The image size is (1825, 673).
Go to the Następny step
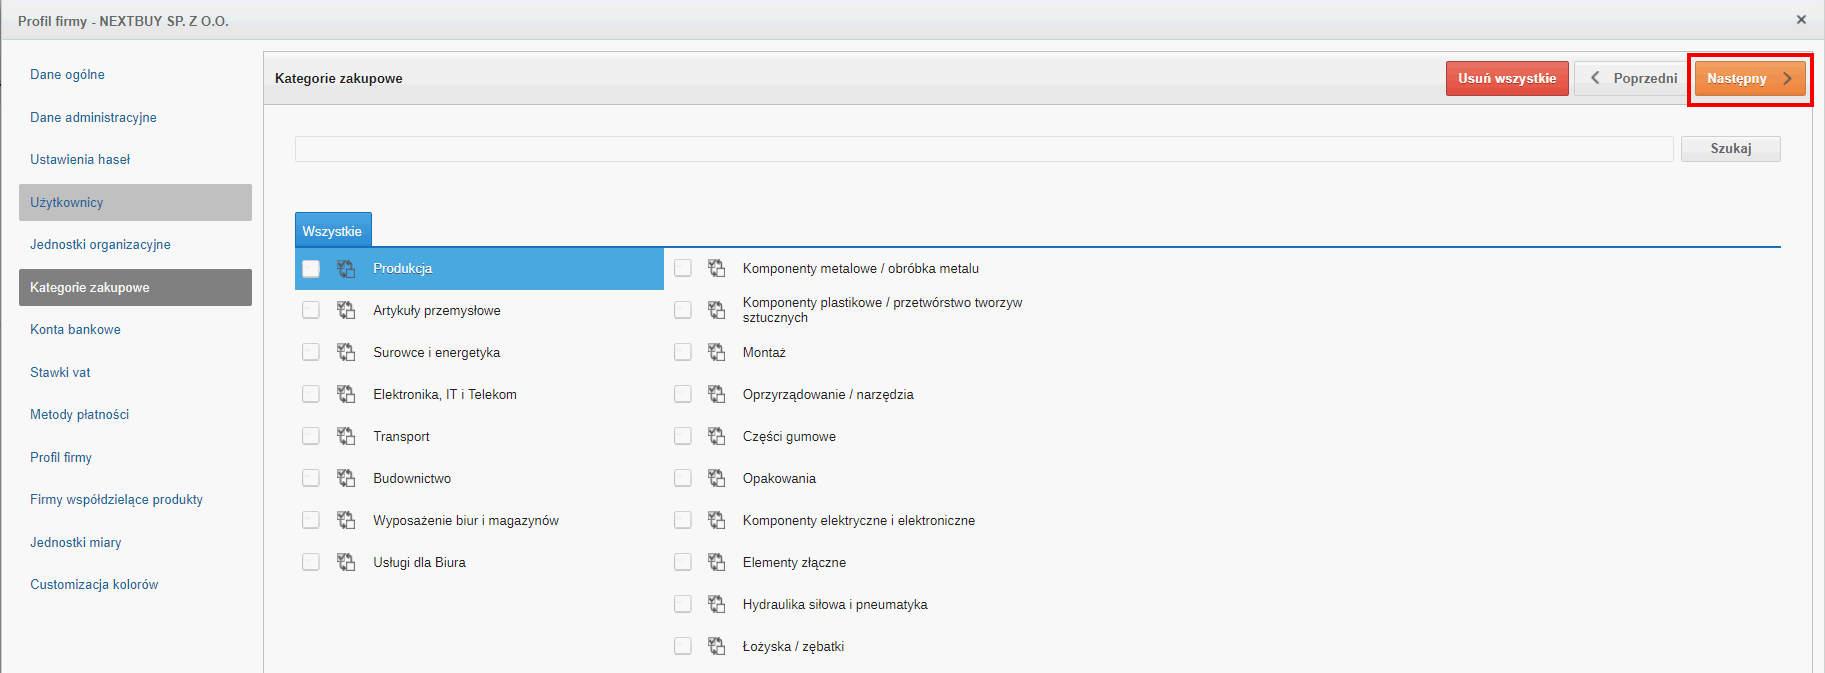(x=1749, y=79)
